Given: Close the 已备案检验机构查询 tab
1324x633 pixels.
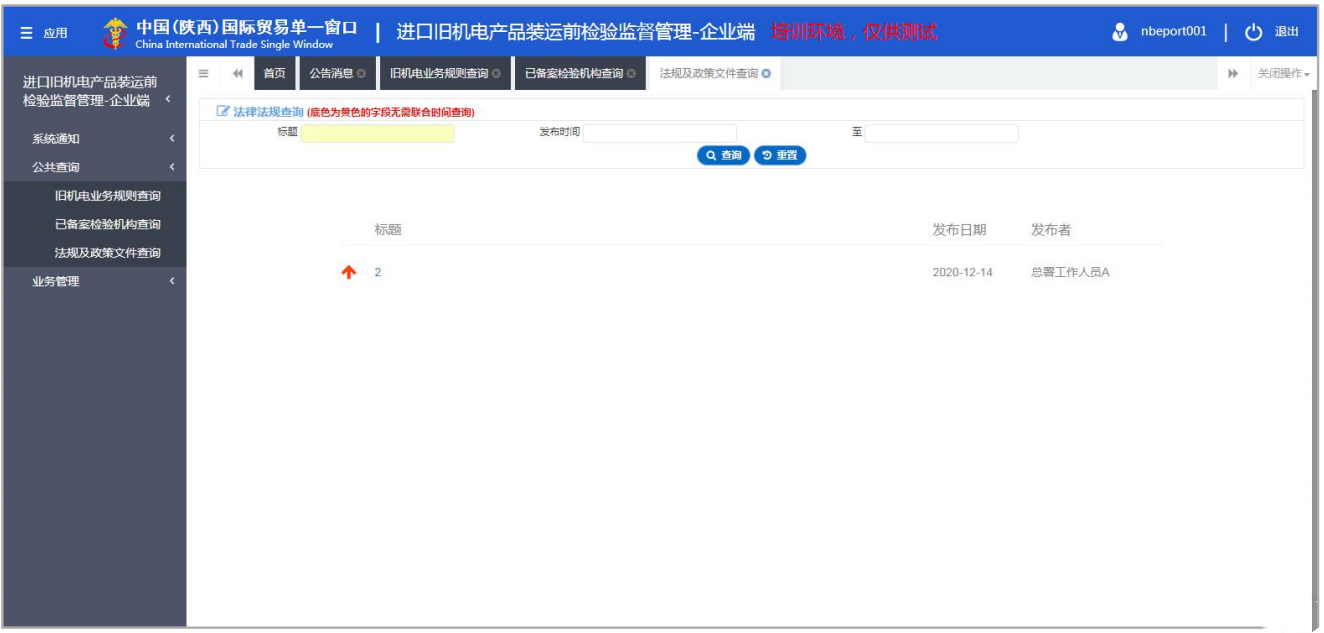Looking at the screenshot, I should click(x=631, y=74).
